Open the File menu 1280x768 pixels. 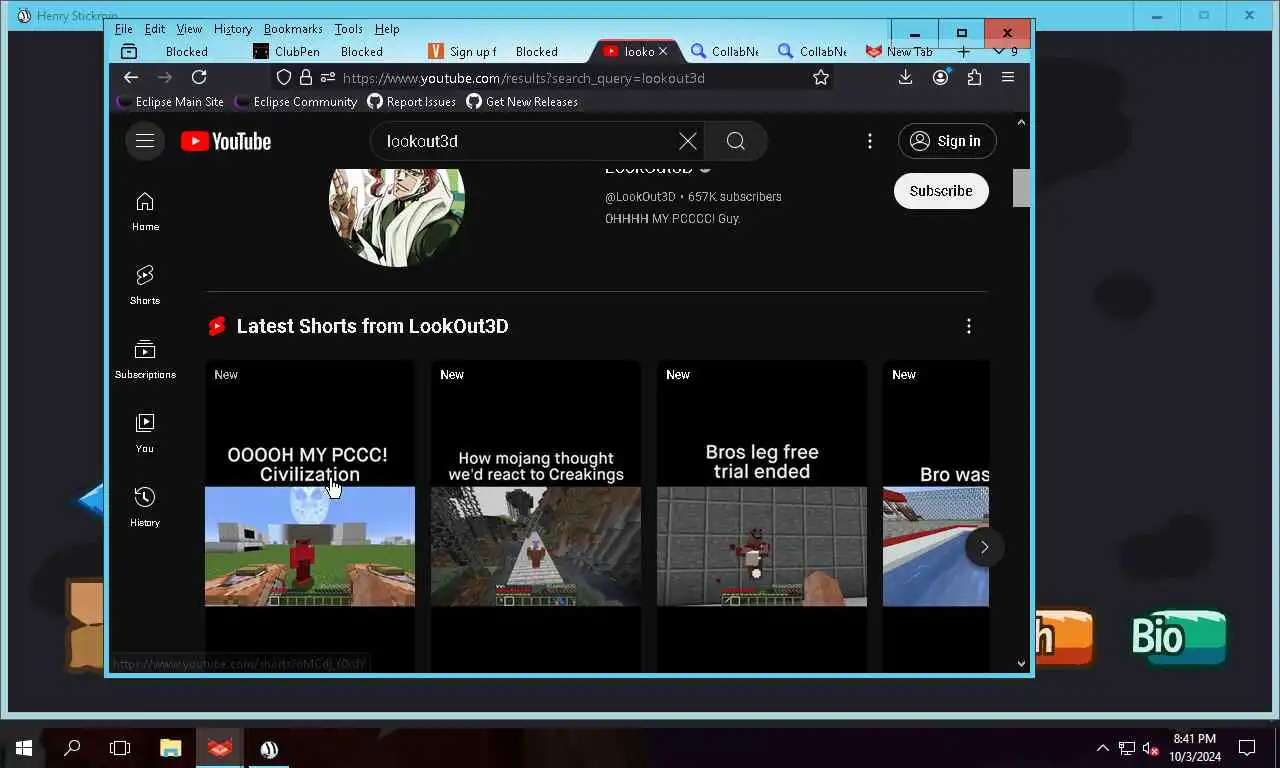(x=123, y=29)
